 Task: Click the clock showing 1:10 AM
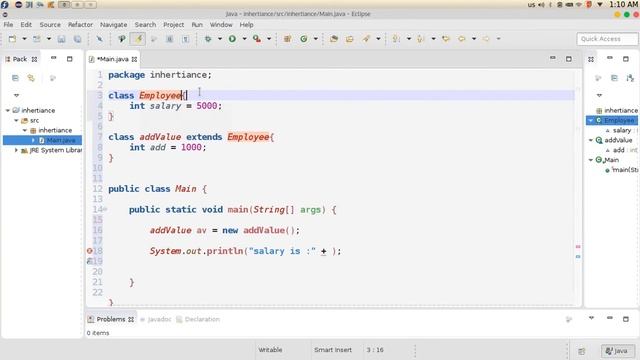click(623, 4)
